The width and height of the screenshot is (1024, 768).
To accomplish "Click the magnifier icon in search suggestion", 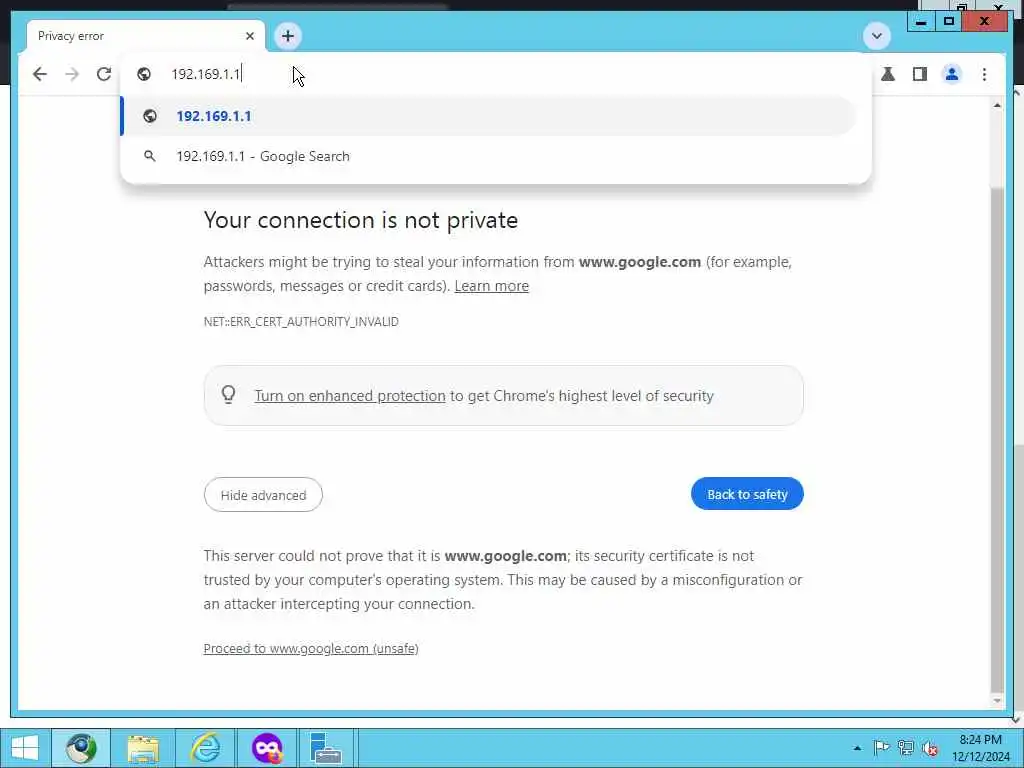I will click(x=150, y=156).
